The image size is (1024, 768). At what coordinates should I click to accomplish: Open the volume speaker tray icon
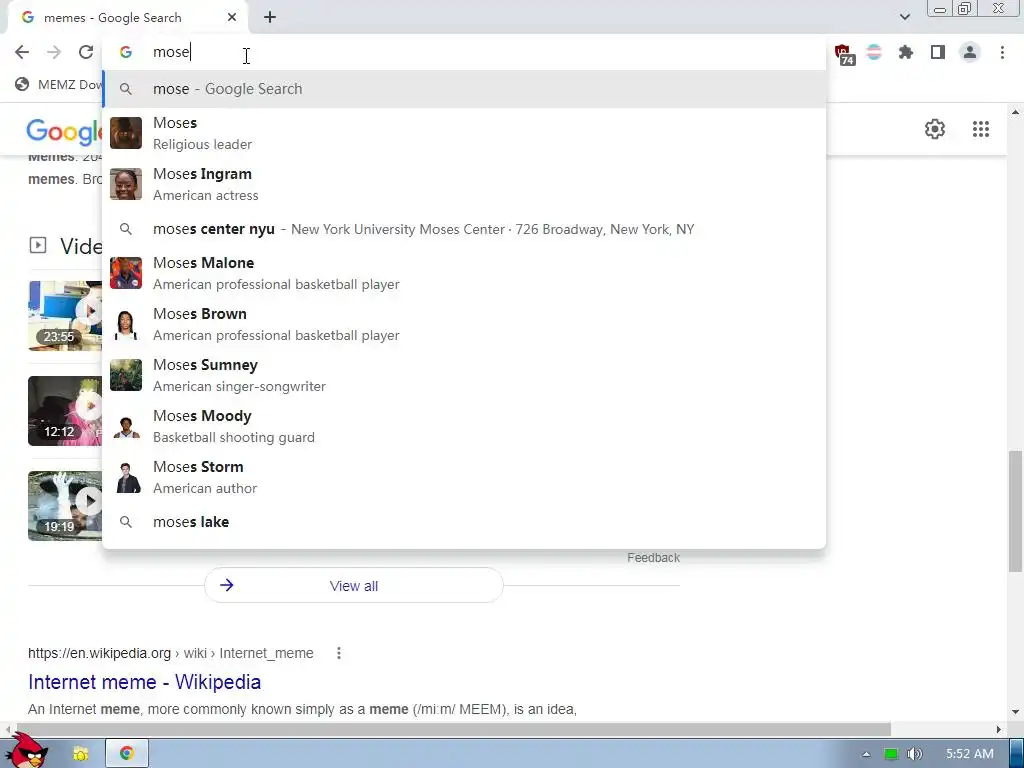914,754
